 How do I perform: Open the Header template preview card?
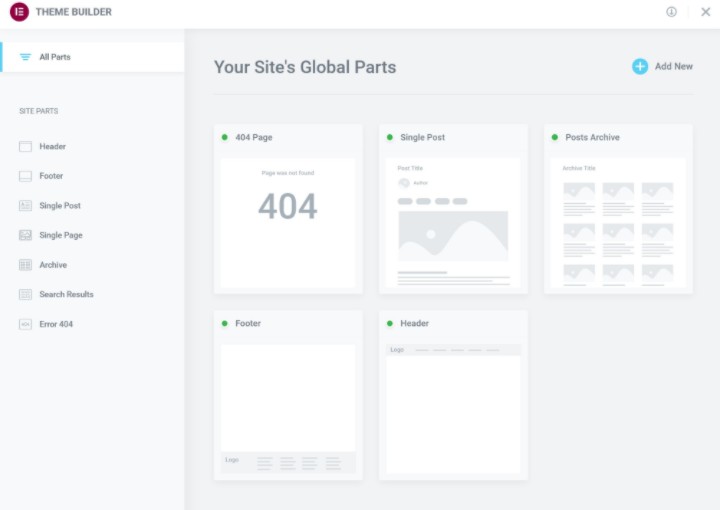tap(453, 408)
